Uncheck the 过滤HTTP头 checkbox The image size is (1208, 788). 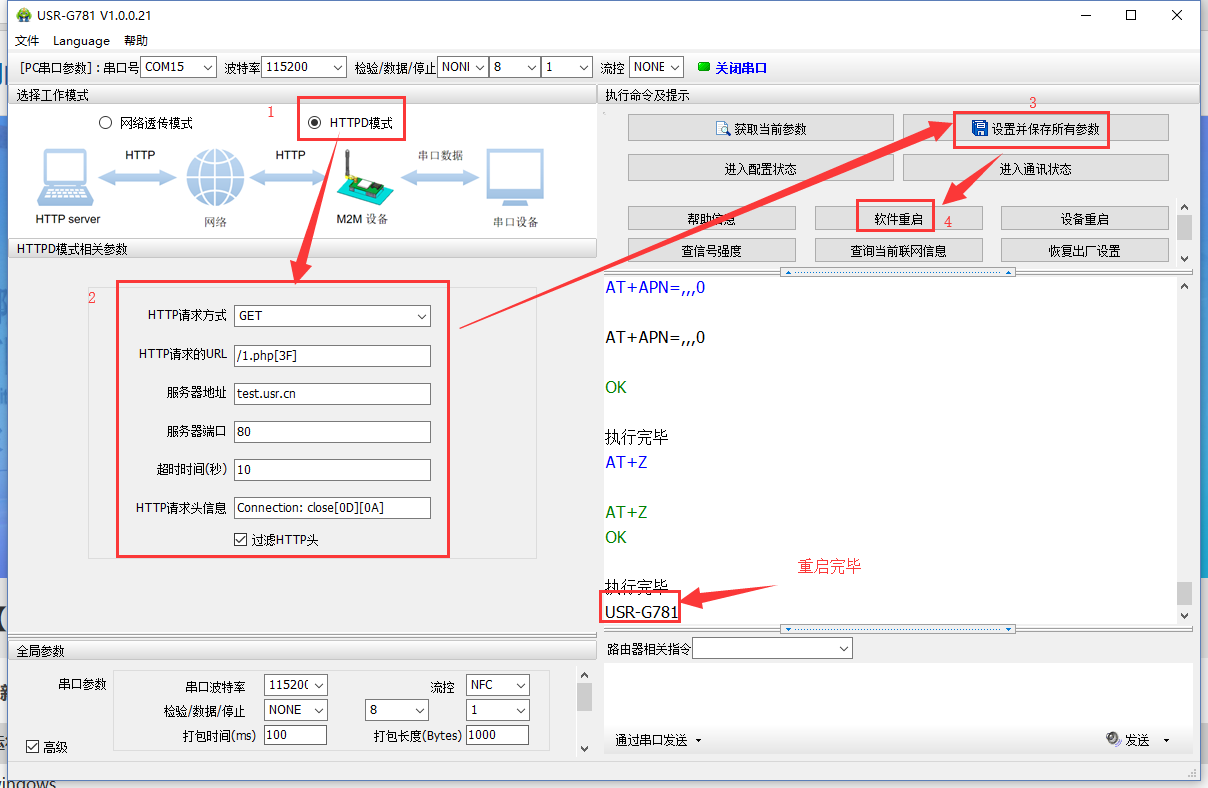tap(240, 539)
